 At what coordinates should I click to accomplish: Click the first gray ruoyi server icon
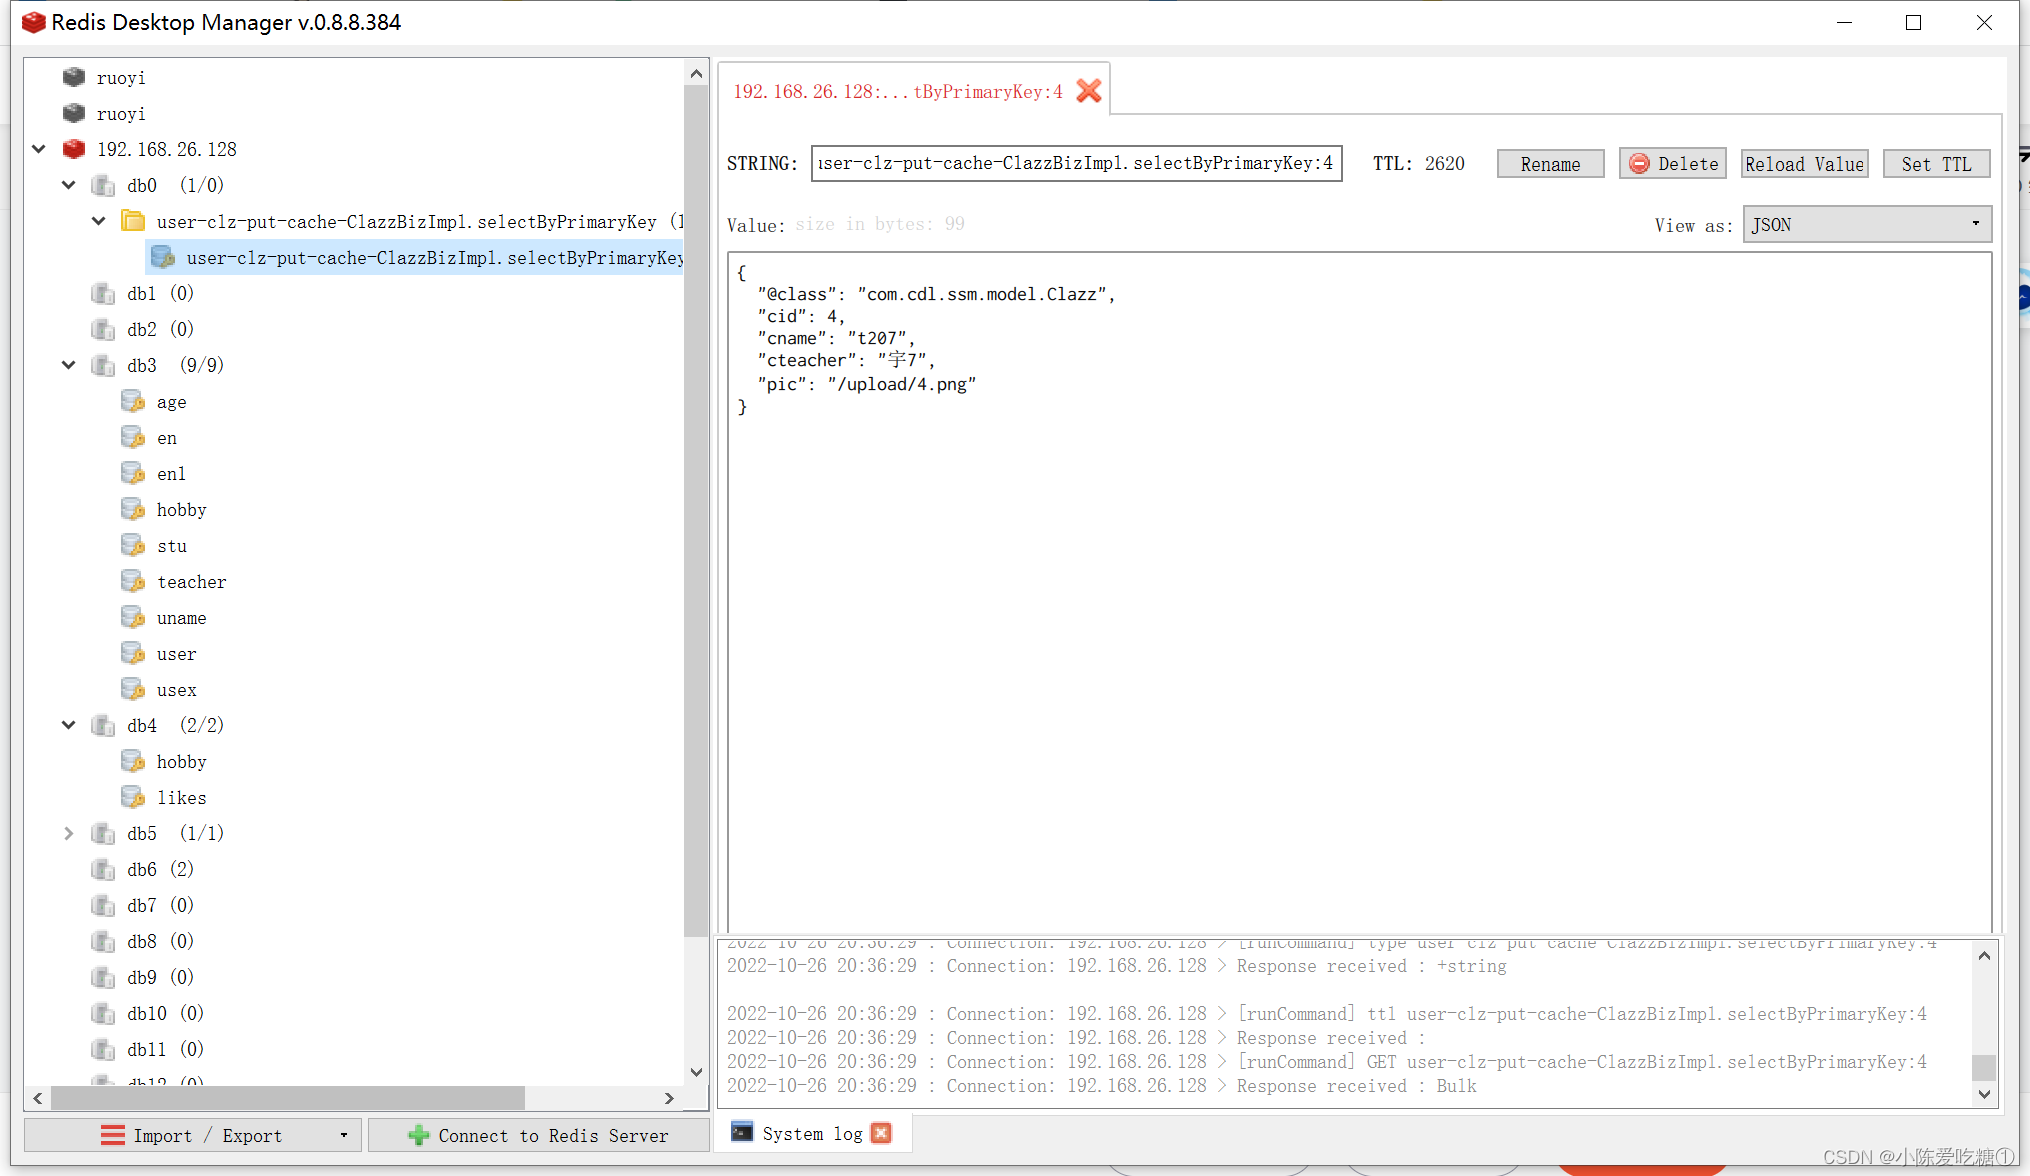tap(74, 77)
